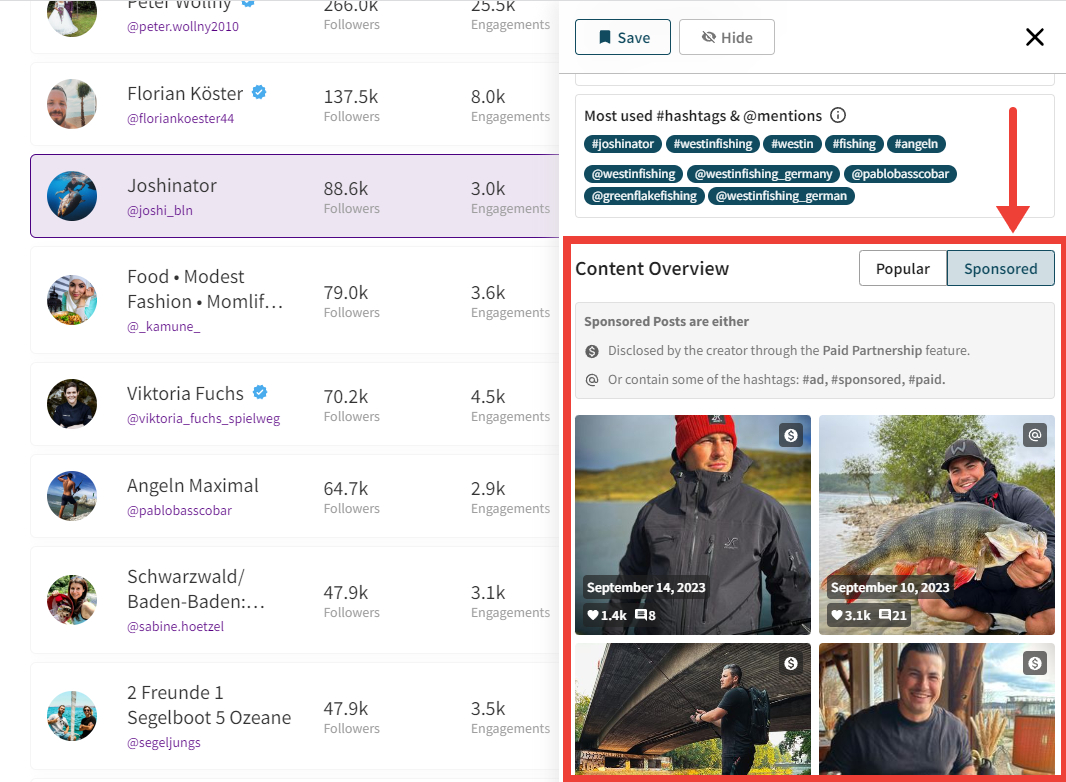1066x782 pixels.
Task: Click the comments icon showing 21 comments
Action: (884, 615)
